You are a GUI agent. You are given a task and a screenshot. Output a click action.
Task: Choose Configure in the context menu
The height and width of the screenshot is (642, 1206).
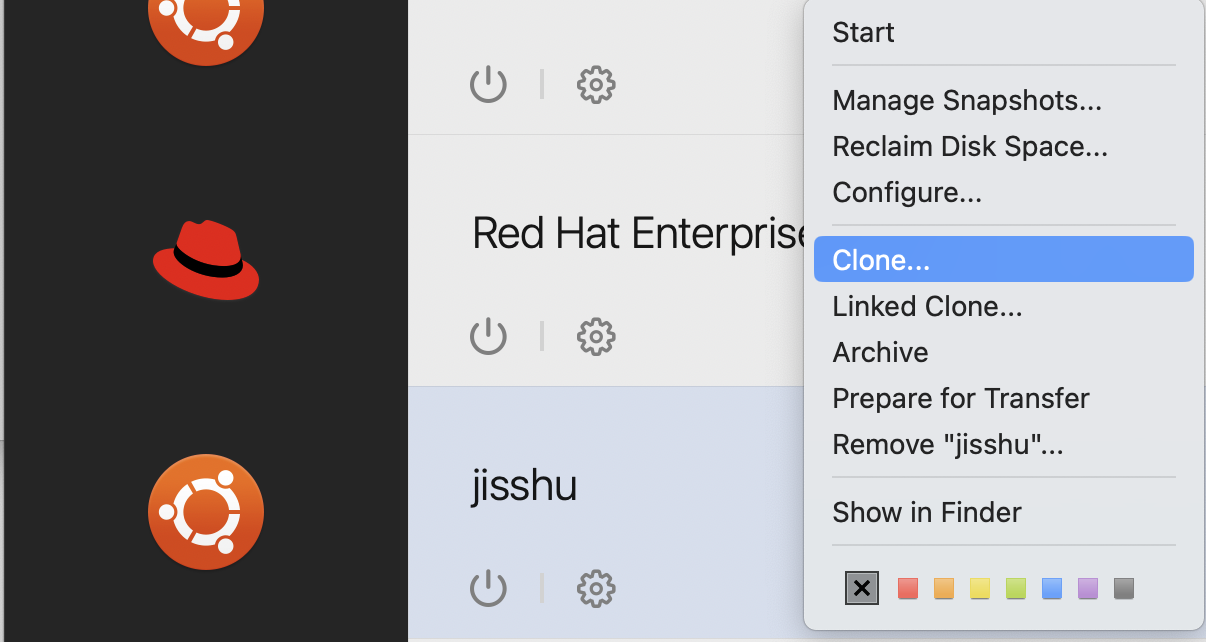pyautogui.click(x=906, y=192)
